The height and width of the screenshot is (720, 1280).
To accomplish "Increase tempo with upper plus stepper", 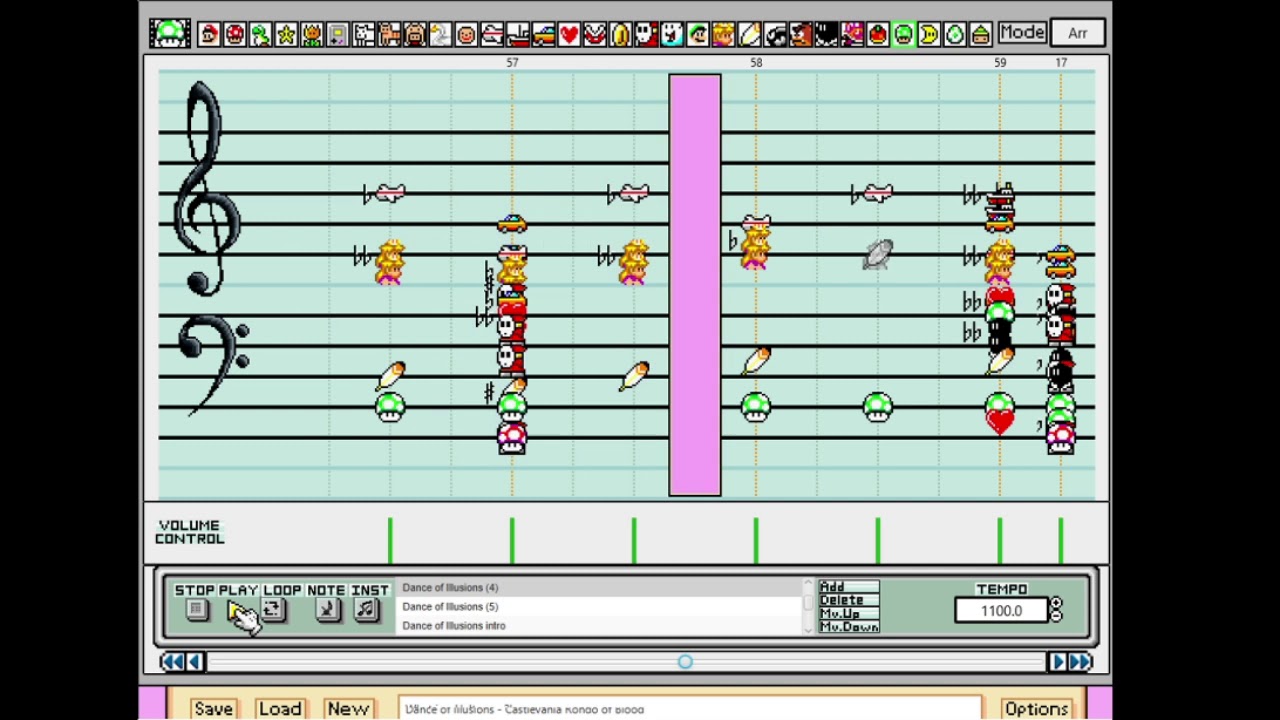I will point(1056,604).
